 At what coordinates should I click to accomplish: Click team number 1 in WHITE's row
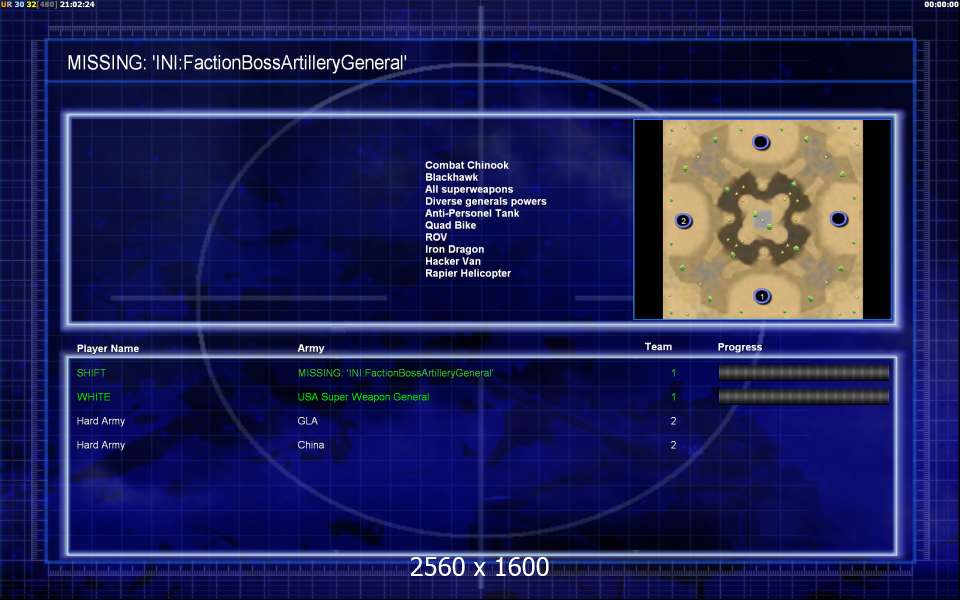point(673,397)
